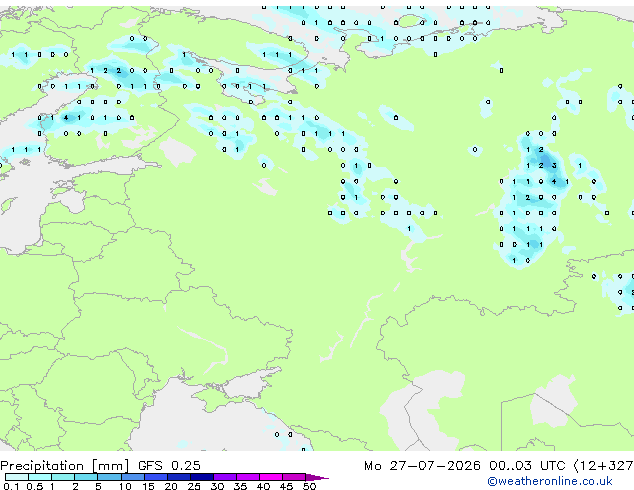Select the 0.5–1 mm legend swatch
The height and width of the screenshot is (490, 634).
tap(40, 477)
